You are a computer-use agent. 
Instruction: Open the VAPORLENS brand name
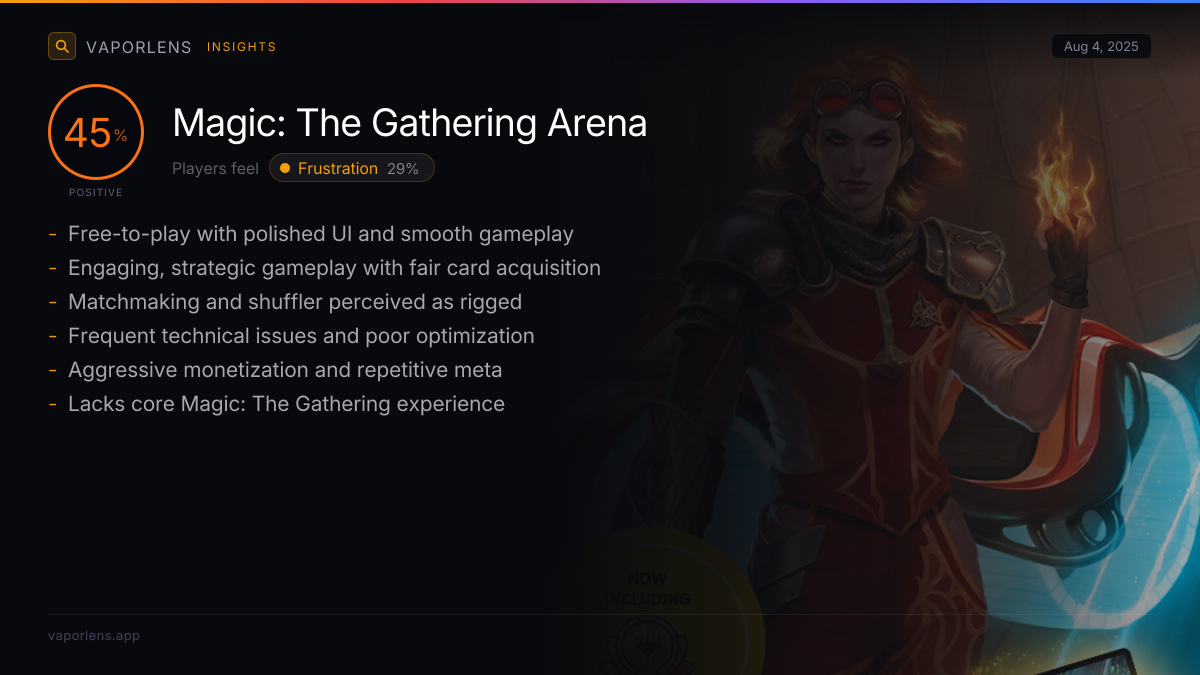click(x=139, y=47)
